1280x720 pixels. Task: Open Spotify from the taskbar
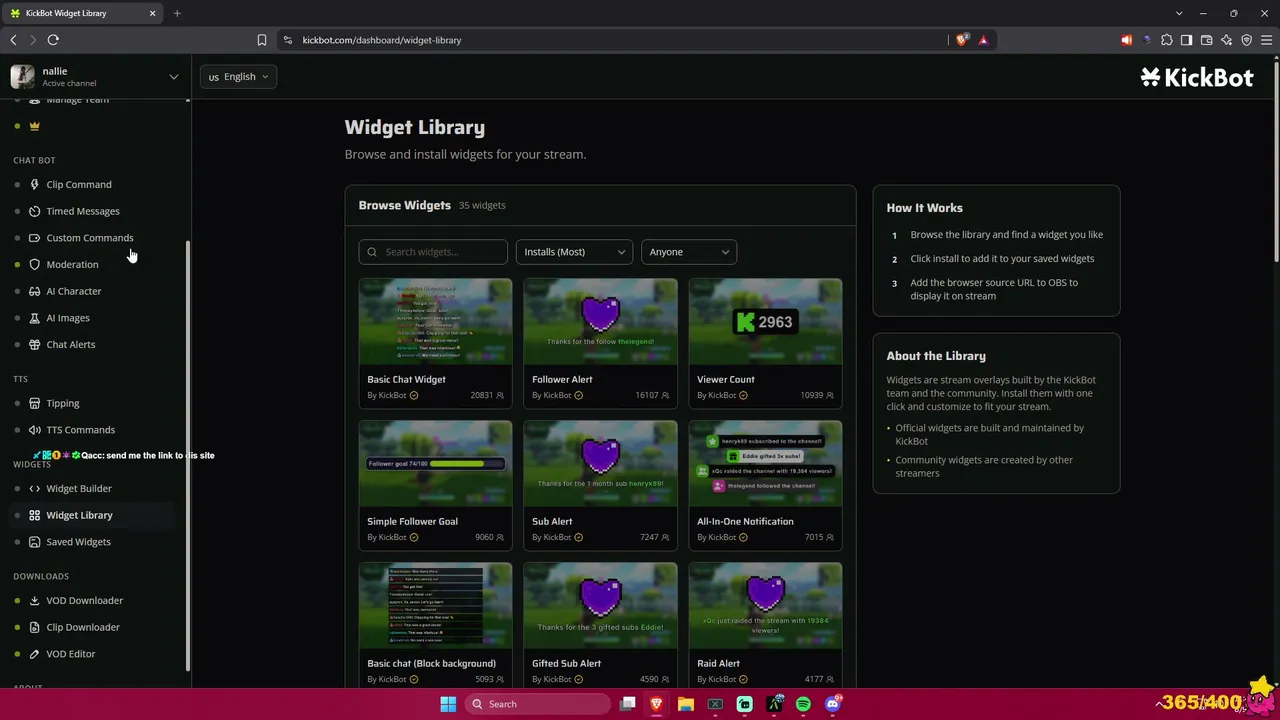[x=803, y=704]
